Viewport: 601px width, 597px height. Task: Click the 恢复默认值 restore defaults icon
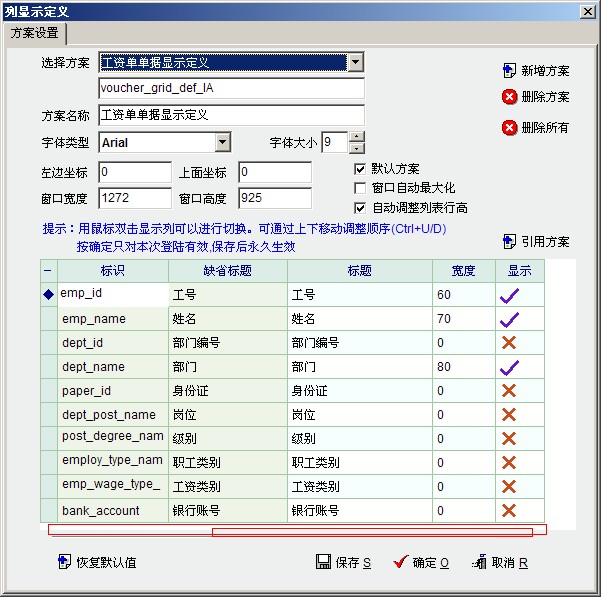tap(65, 562)
